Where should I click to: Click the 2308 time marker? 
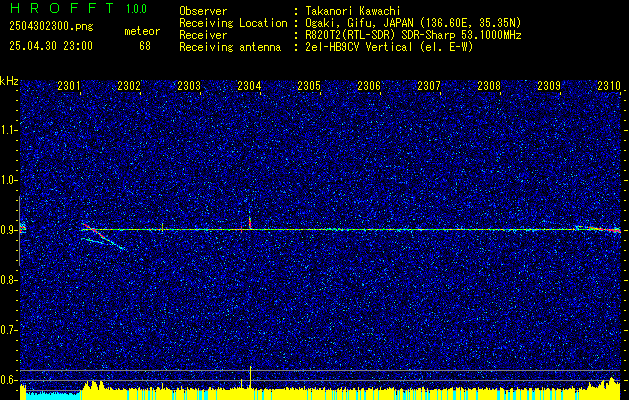(x=489, y=85)
